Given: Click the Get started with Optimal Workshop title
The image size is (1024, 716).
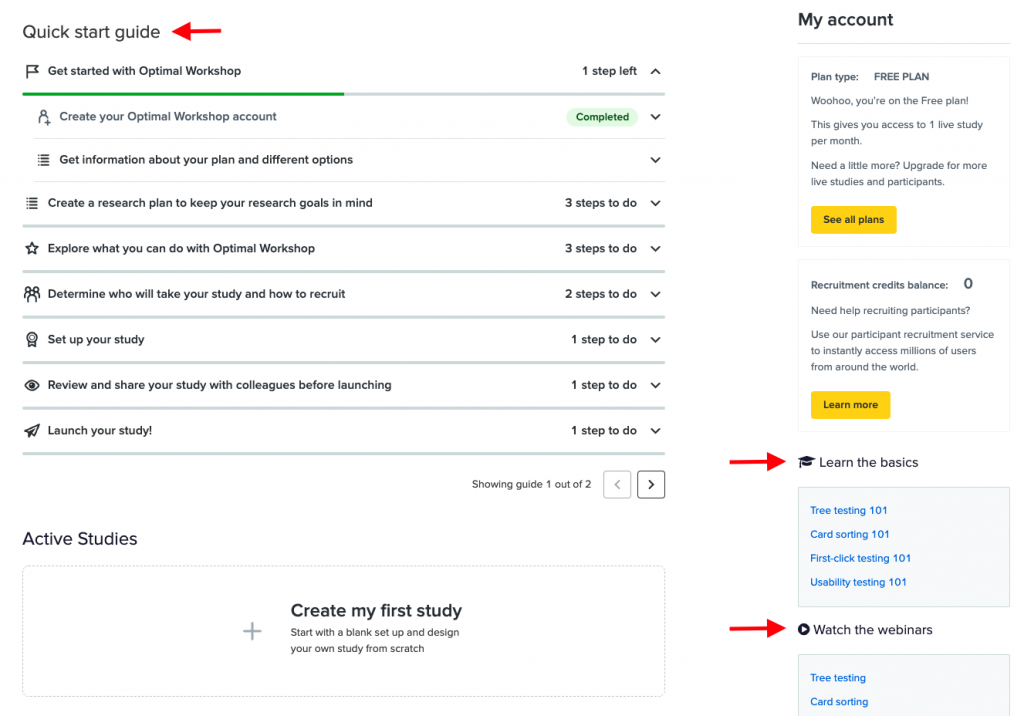Looking at the screenshot, I should (144, 71).
